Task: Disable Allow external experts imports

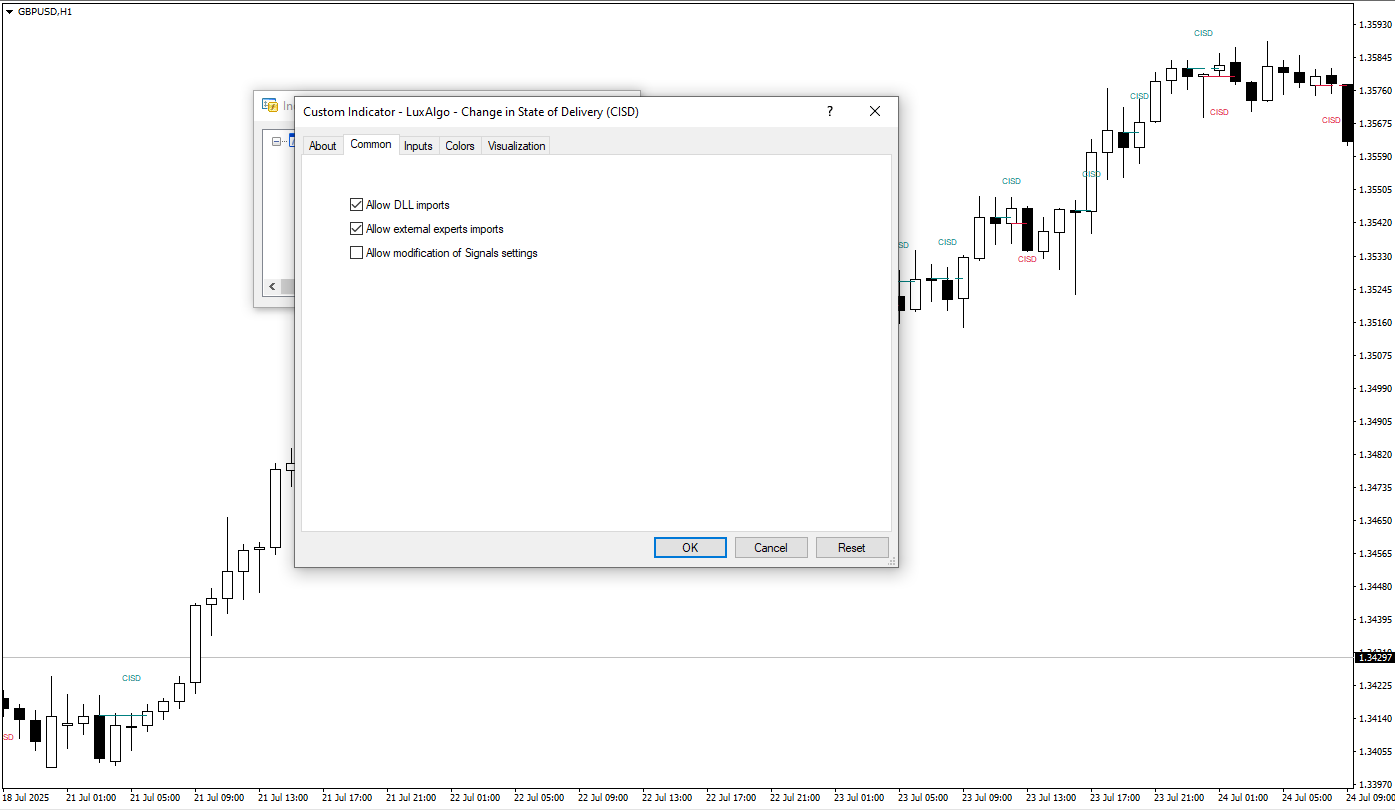Action: coord(357,229)
